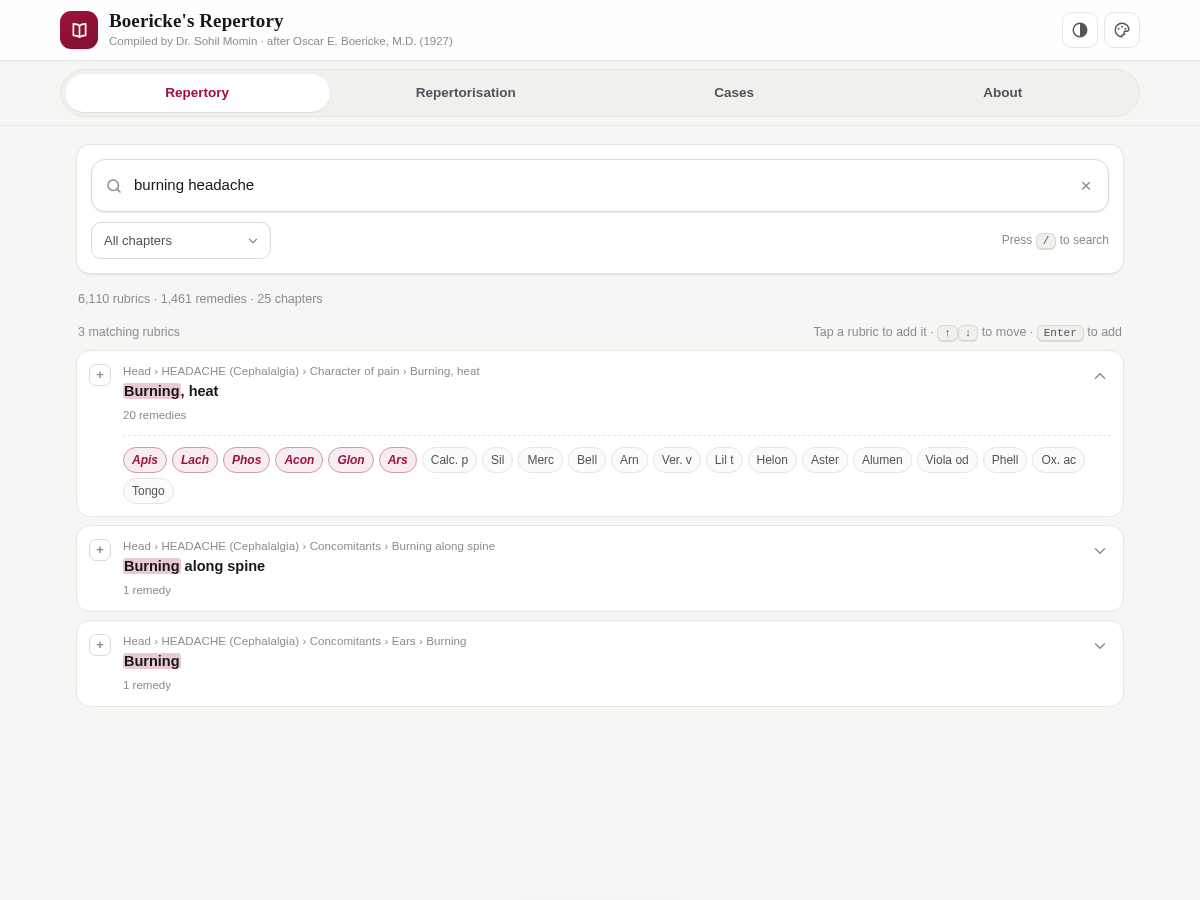1200x900 pixels.
Task: Select the Ars remedy chip
Action: pyautogui.click(x=398, y=460)
